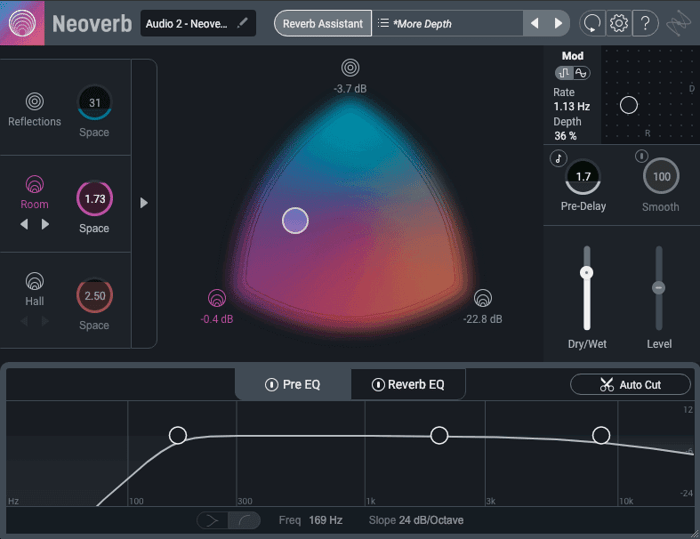700x539 pixels.
Task: Open settings via the gear icon
Action: (619, 23)
